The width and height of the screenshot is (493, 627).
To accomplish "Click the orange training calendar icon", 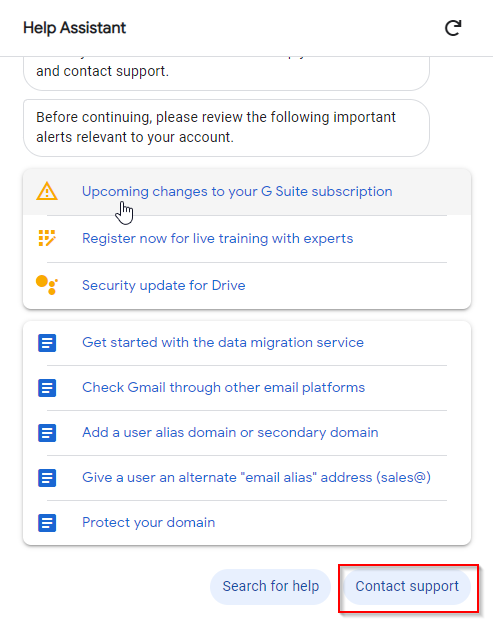I will click(x=47, y=238).
